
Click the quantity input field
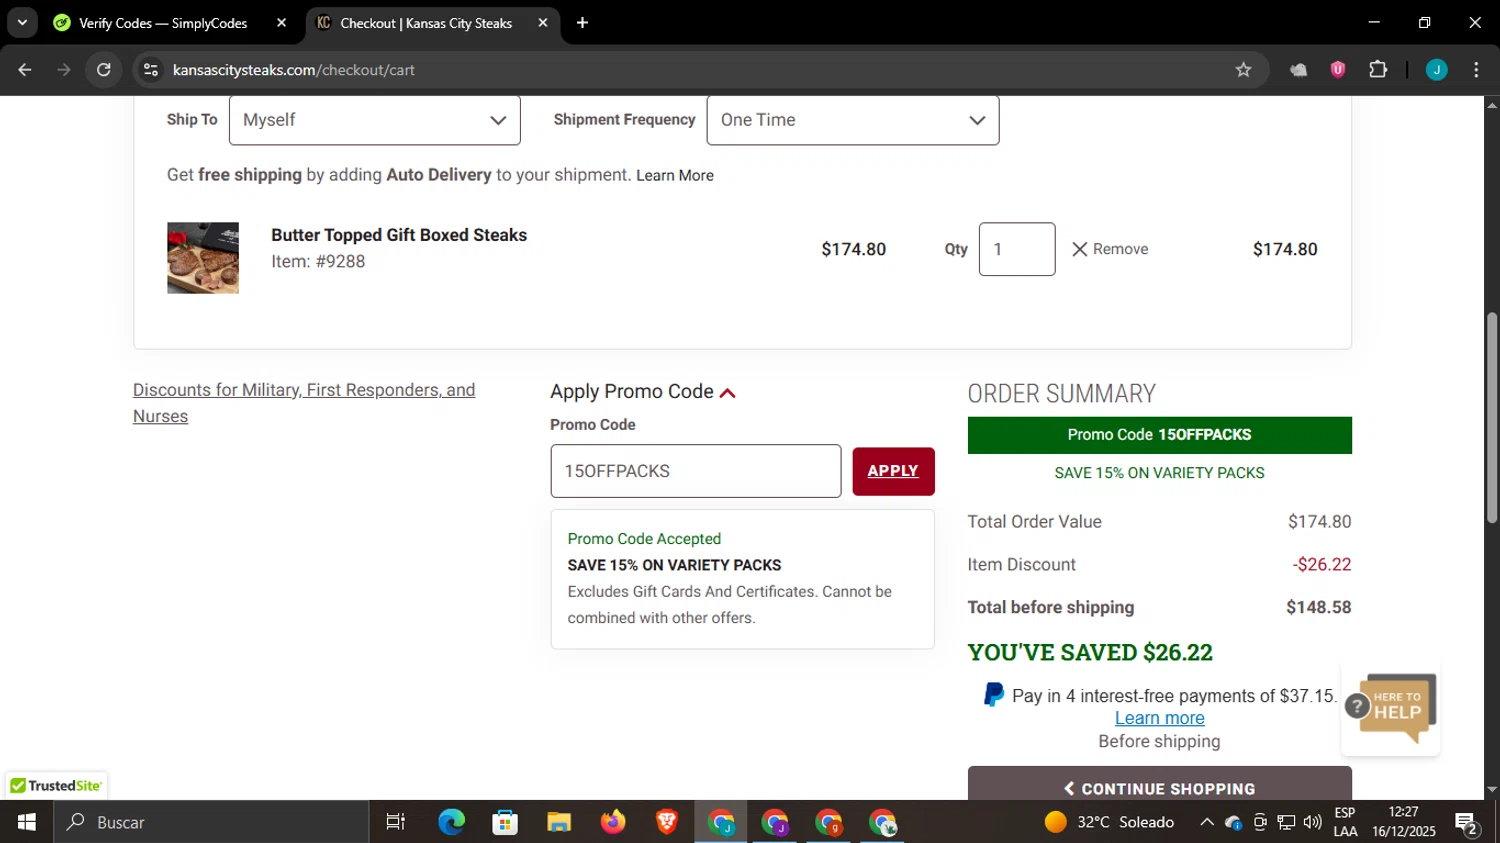click(x=1017, y=249)
